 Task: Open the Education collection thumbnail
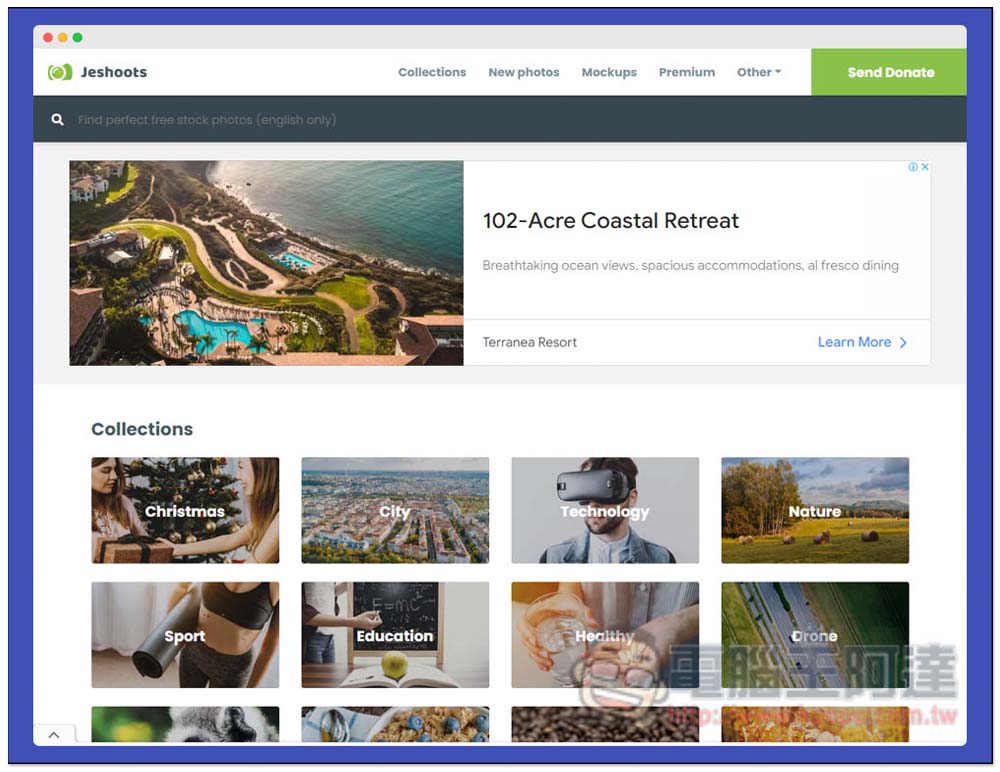(395, 635)
